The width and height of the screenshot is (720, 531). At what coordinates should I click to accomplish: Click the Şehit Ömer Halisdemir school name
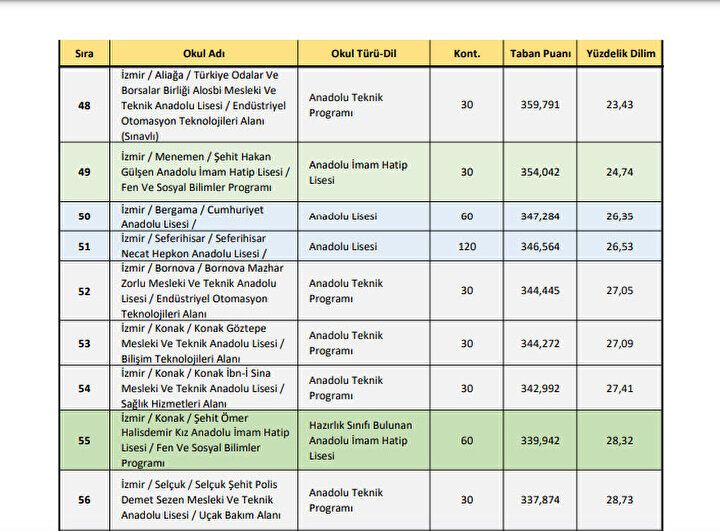(x=205, y=441)
